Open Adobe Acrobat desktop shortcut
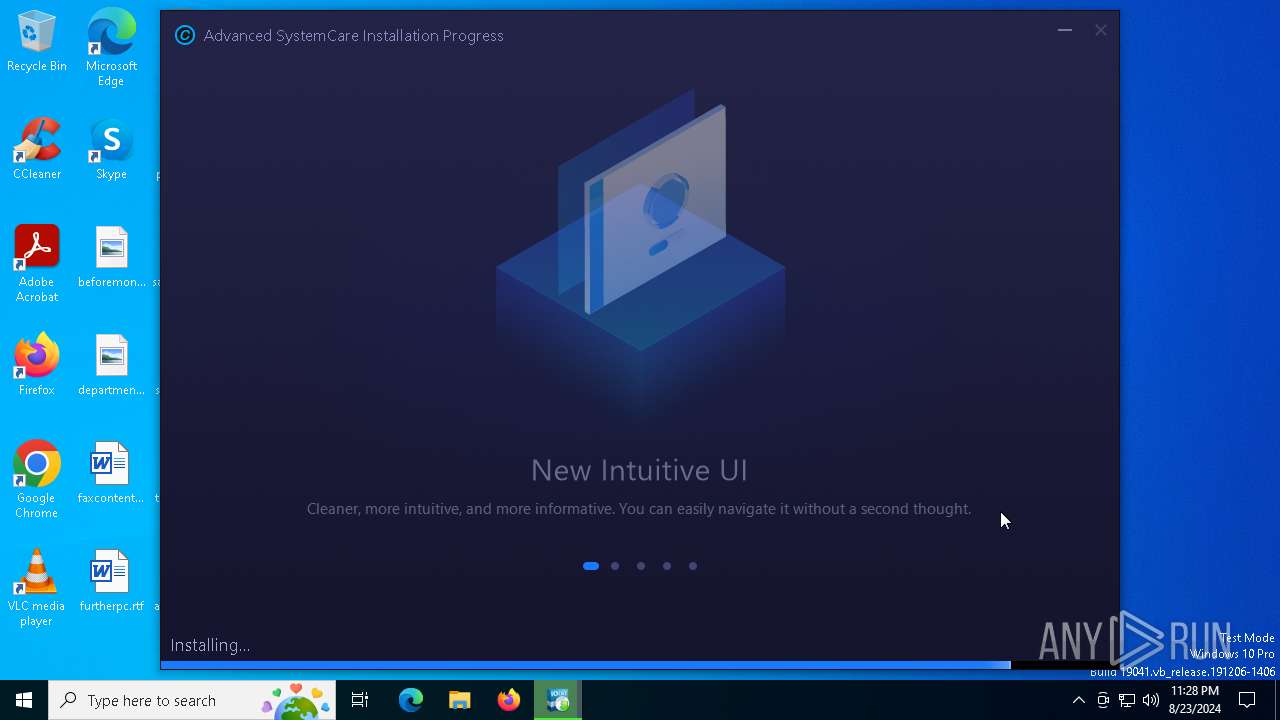This screenshot has height=720, width=1280. [37, 264]
